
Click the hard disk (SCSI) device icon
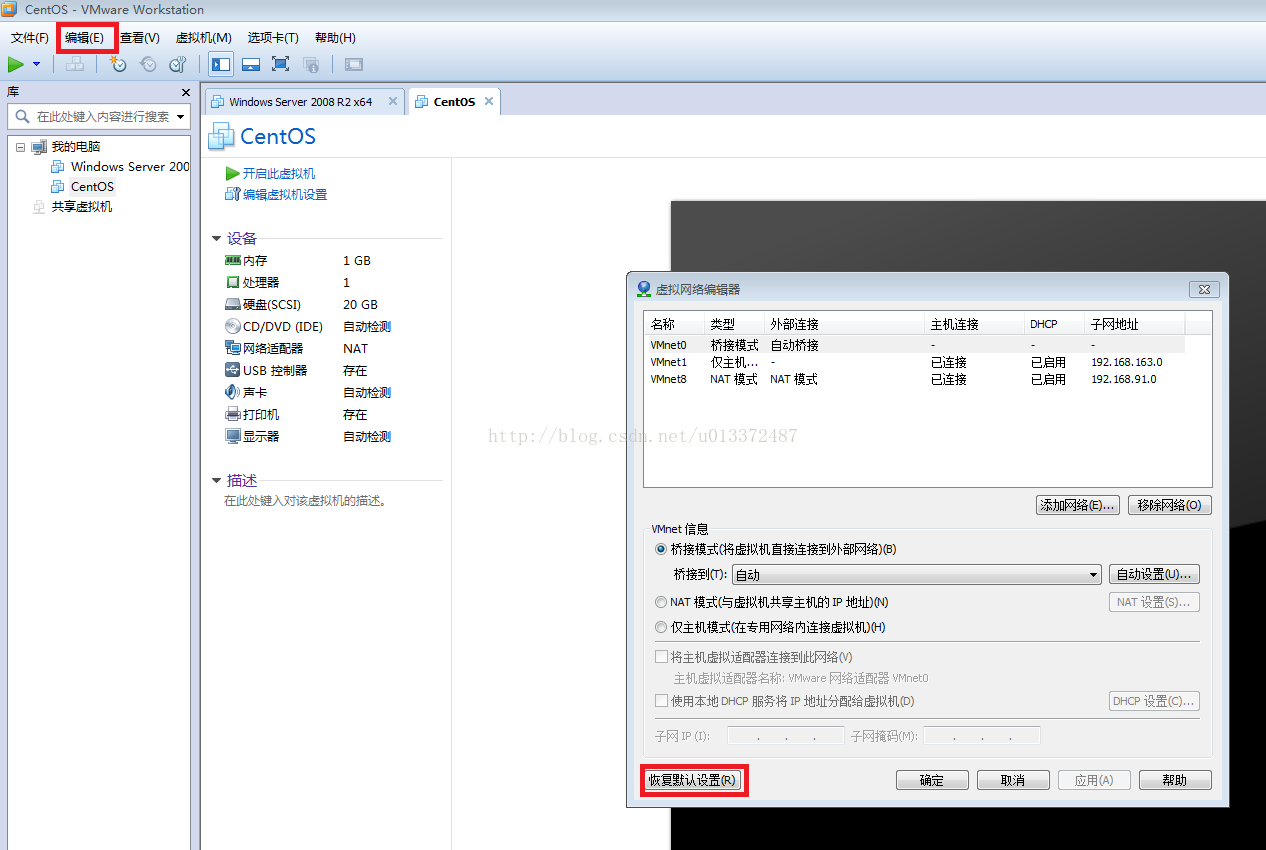pyautogui.click(x=233, y=305)
